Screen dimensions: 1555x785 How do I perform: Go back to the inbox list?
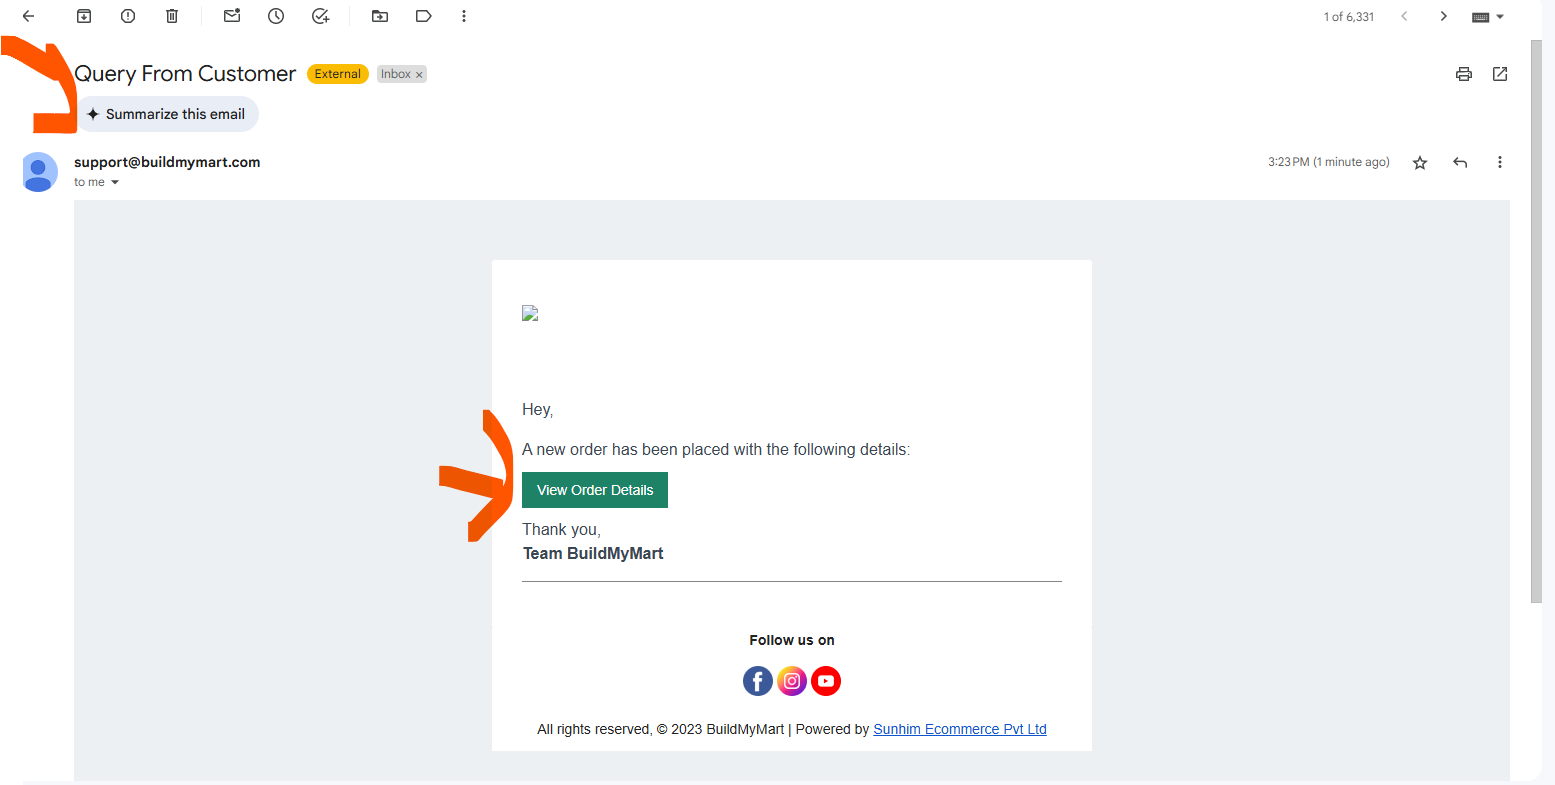click(x=28, y=16)
